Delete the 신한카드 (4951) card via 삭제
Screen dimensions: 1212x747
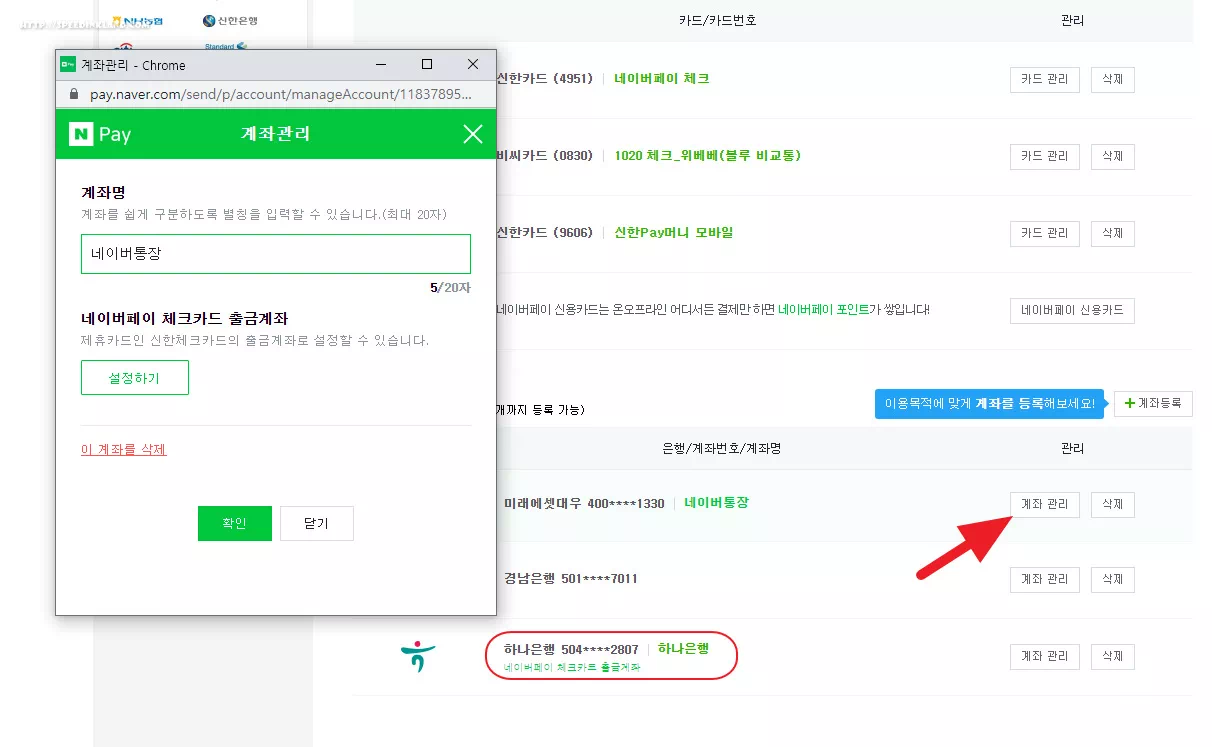(1112, 79)
